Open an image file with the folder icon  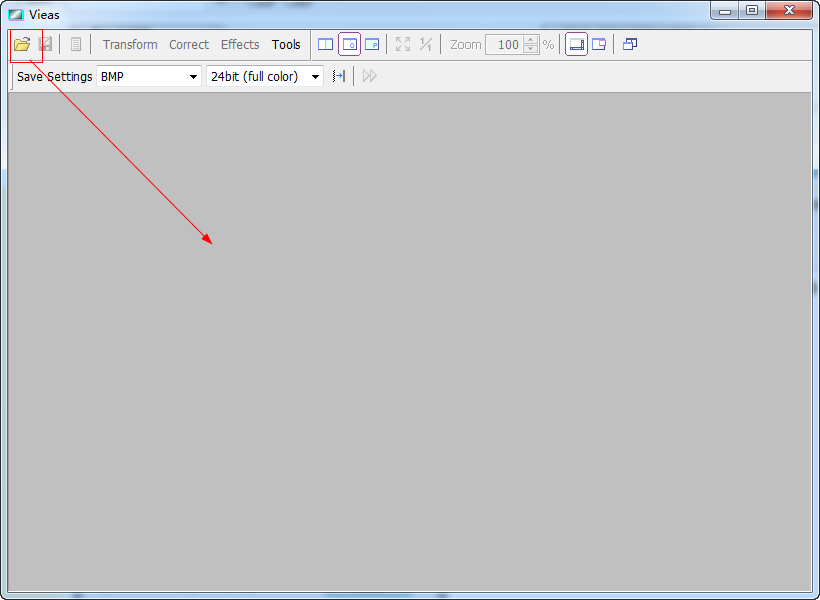[22, 44]
